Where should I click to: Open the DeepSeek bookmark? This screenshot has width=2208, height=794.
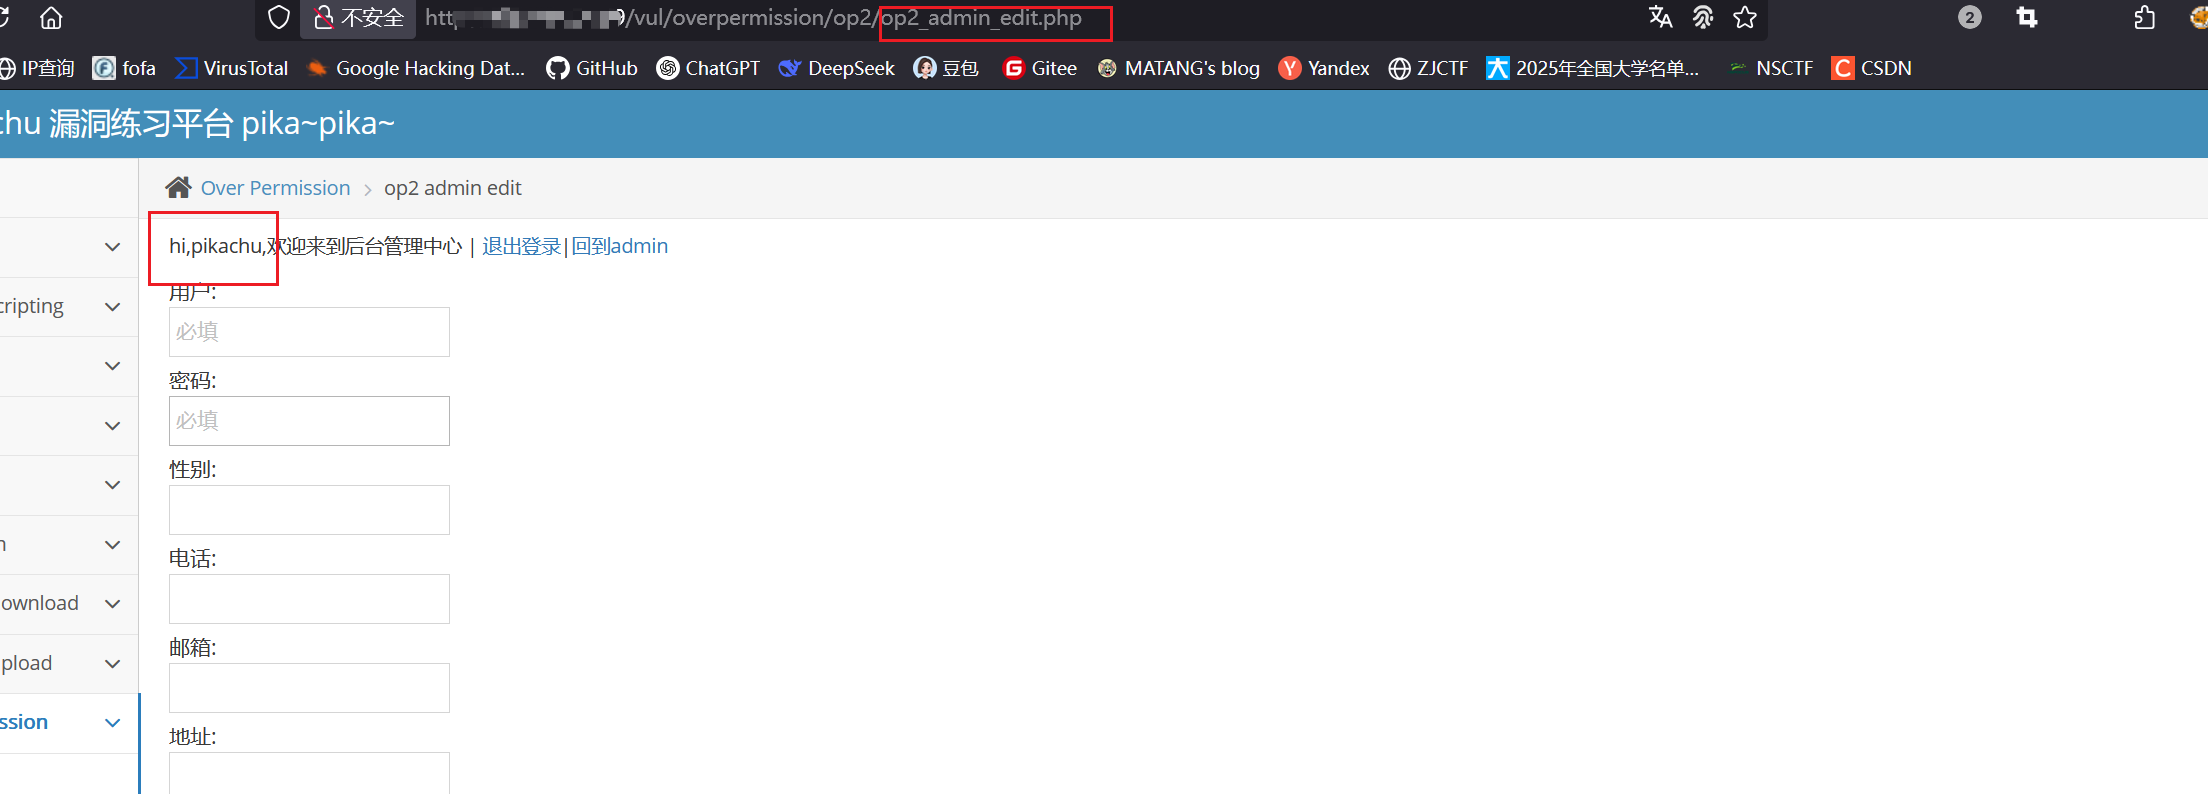(836, 68)
